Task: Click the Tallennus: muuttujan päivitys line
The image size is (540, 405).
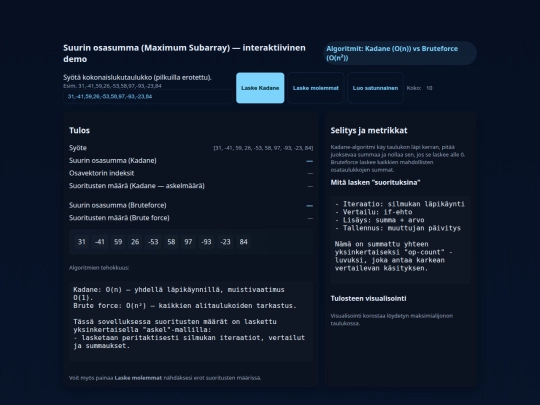Action: point(397,228)
